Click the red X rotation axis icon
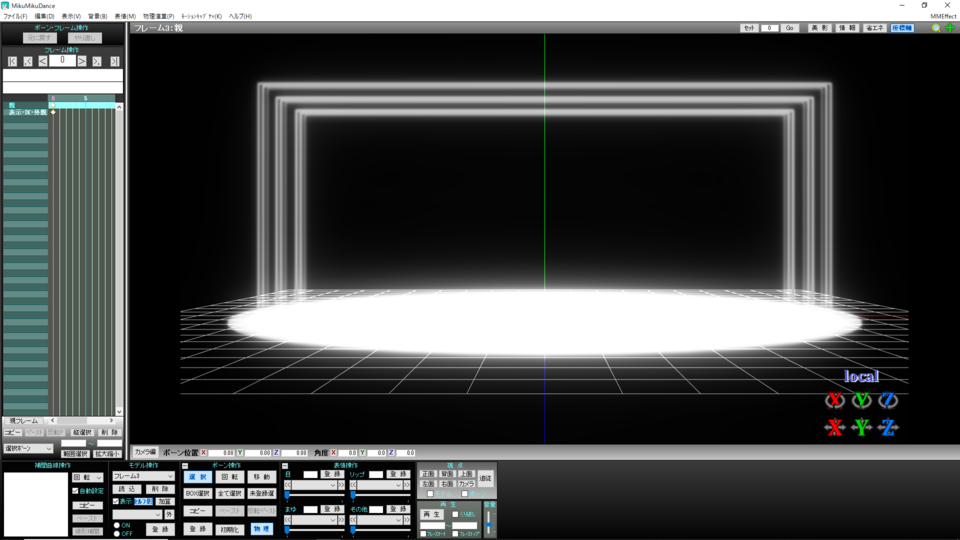The height and width of the screenshot is (540, 960). click(x=834, y=400)
